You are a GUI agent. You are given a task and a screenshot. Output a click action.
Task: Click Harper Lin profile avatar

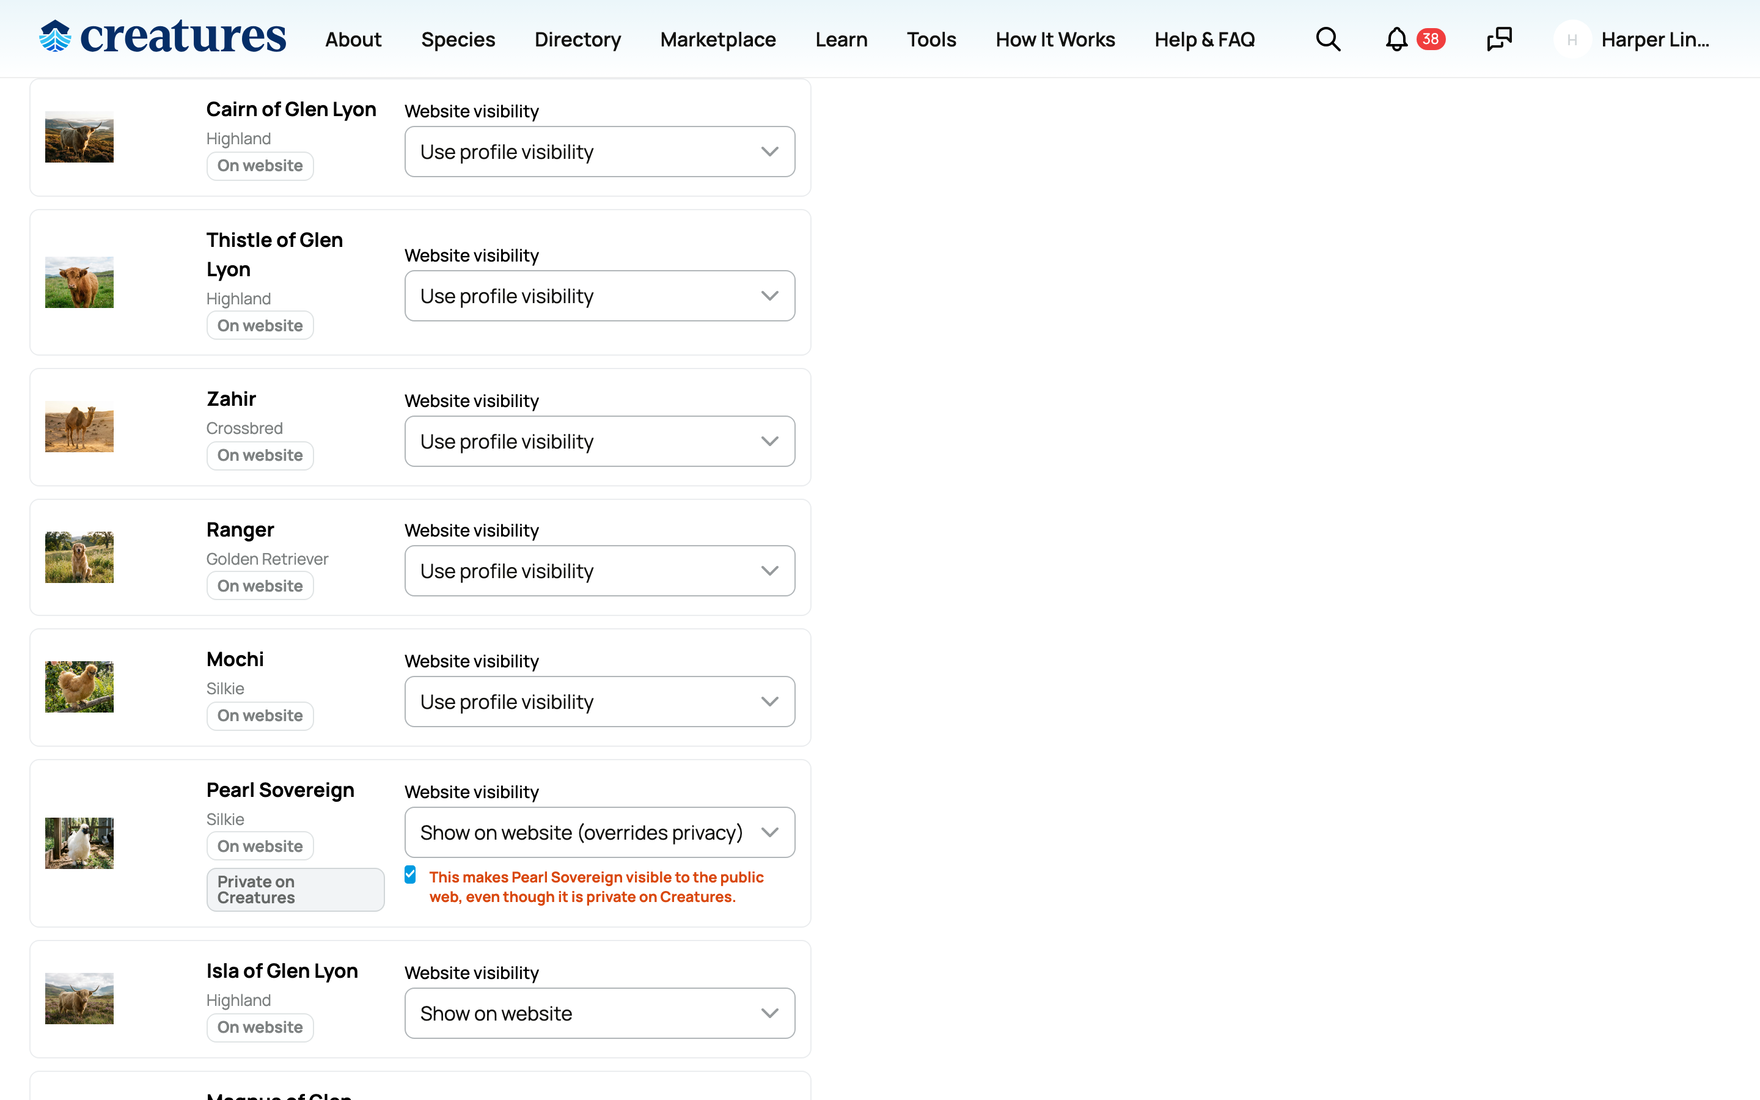[1572, 39]
